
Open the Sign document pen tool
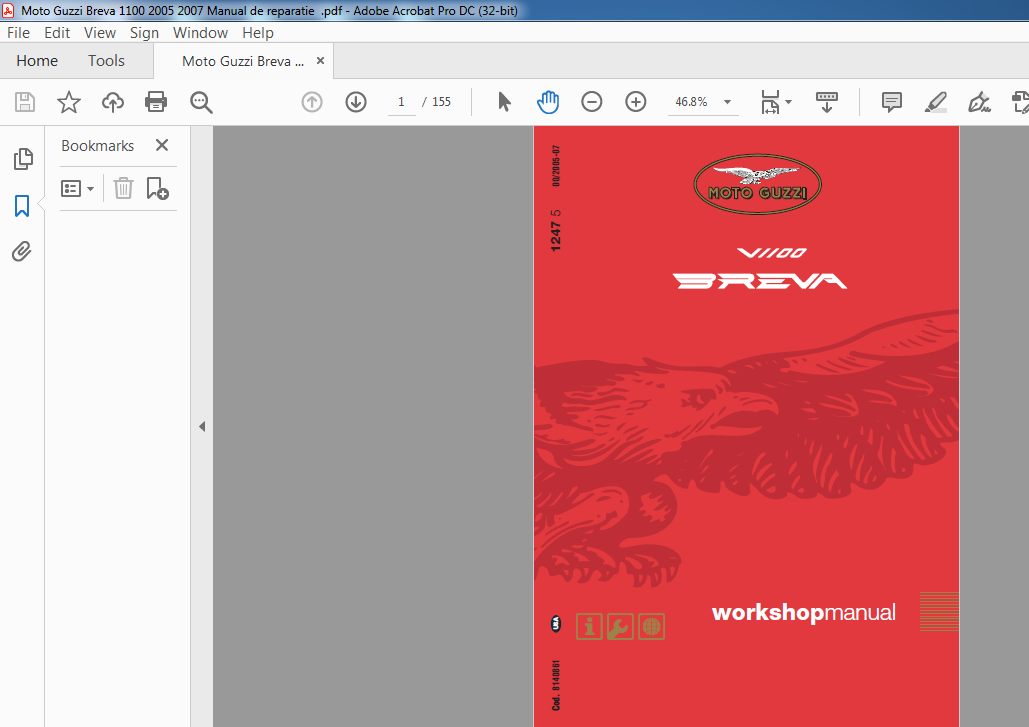click(979, 102)
